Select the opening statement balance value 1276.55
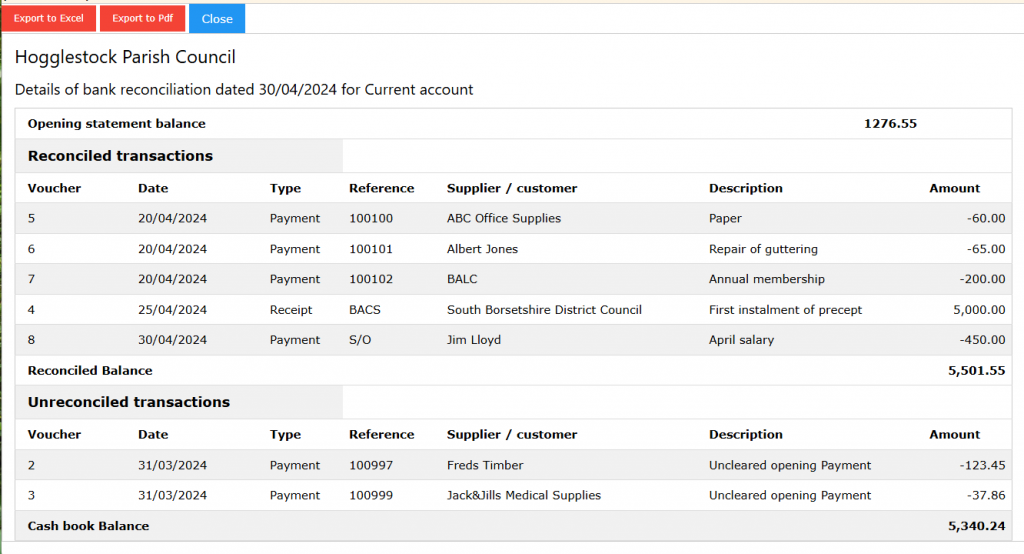 (890, 123)
